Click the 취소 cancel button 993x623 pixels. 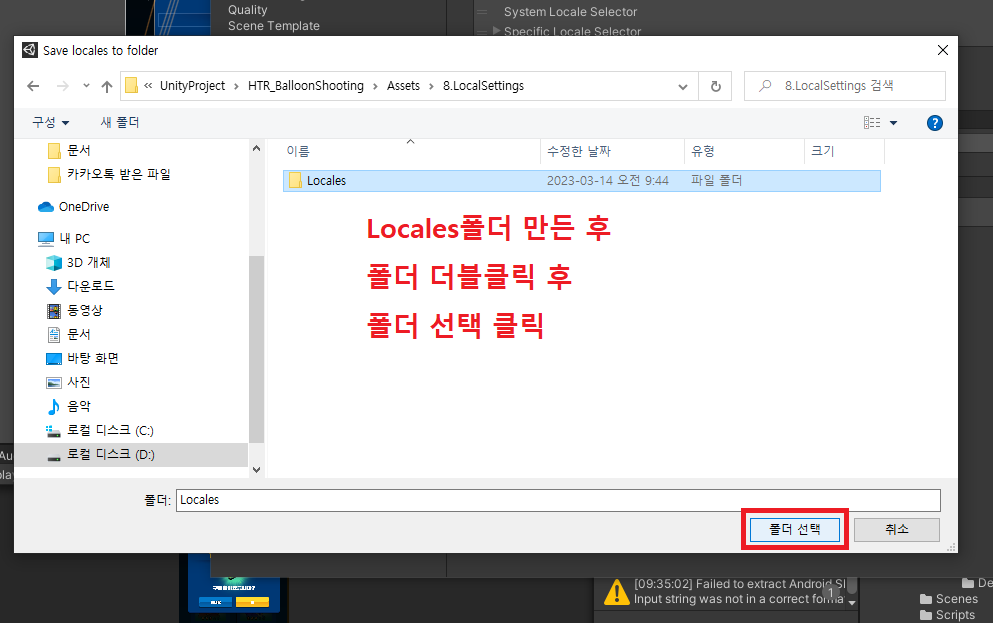pyautogui.click(x=896, y=529)
